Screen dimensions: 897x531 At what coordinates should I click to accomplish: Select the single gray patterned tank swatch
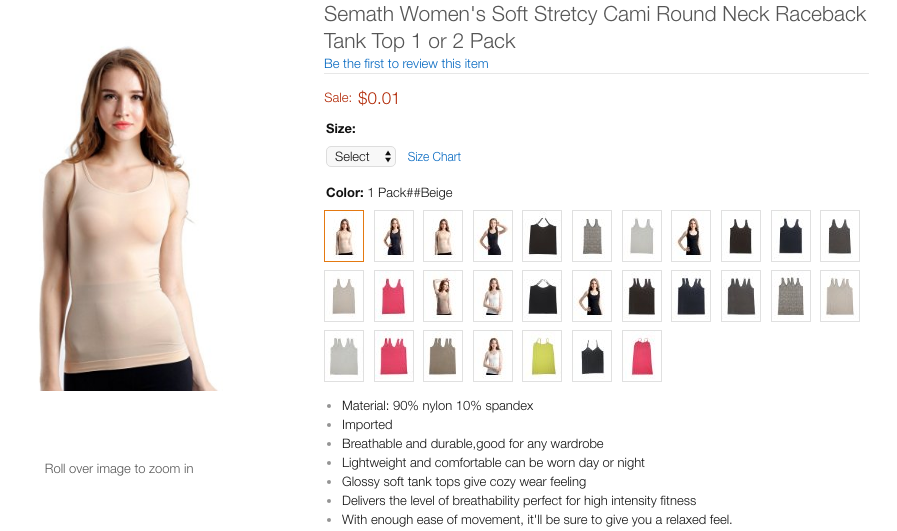(x=591, y=235)
